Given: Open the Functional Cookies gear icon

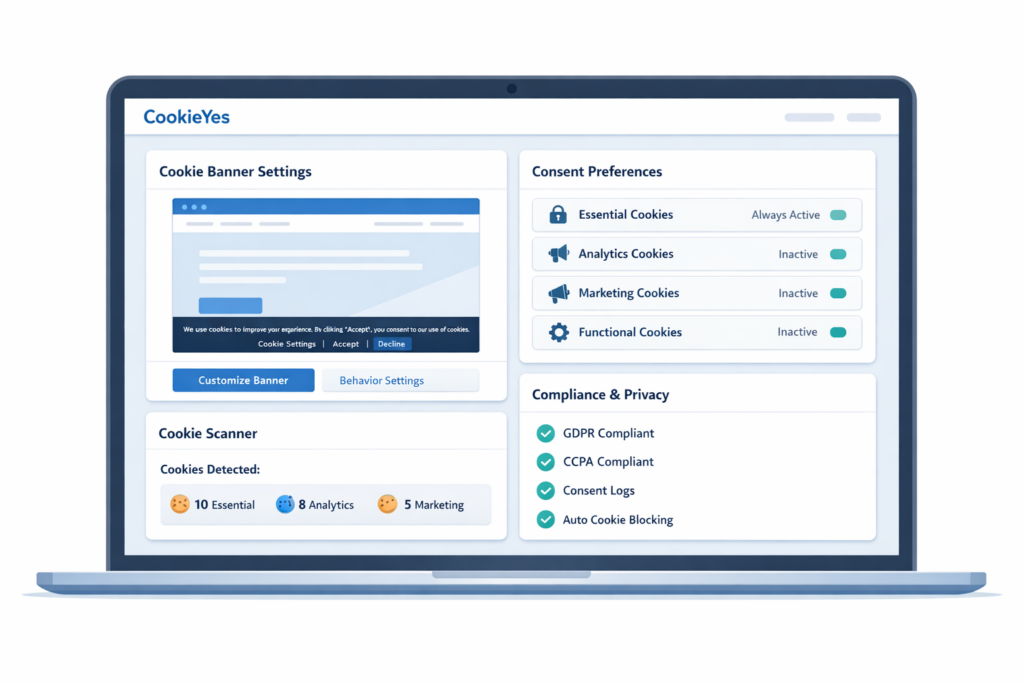Looking at the screenshot, I should [558, 332].
